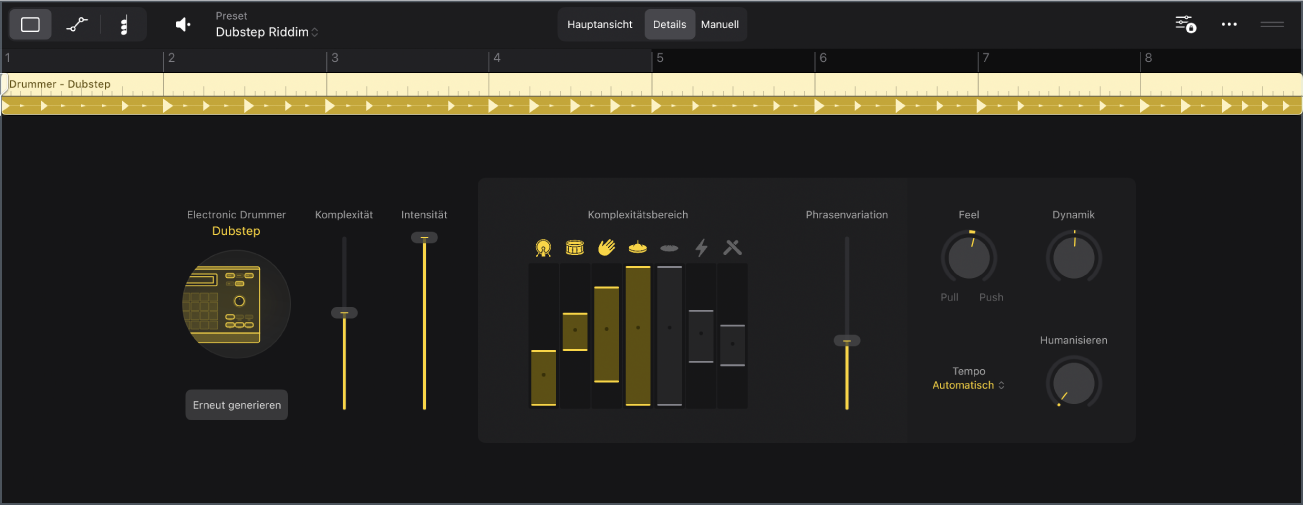Screen dimensions: 1303x505
Task: Select the Drummer - Dubstep region
Action: point(651,94)
